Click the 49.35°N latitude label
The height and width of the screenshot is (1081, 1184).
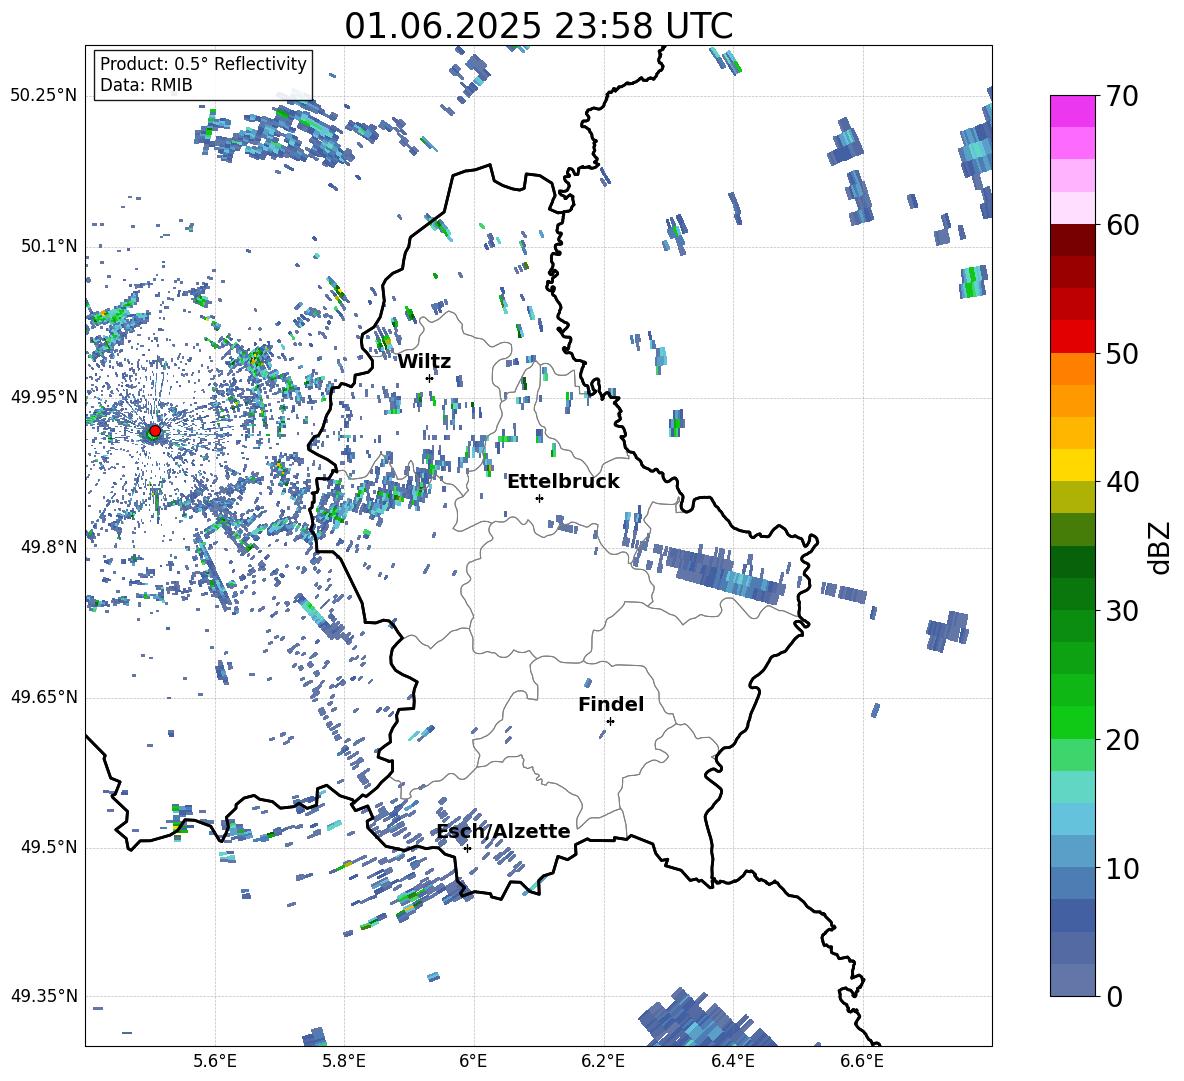44,996
